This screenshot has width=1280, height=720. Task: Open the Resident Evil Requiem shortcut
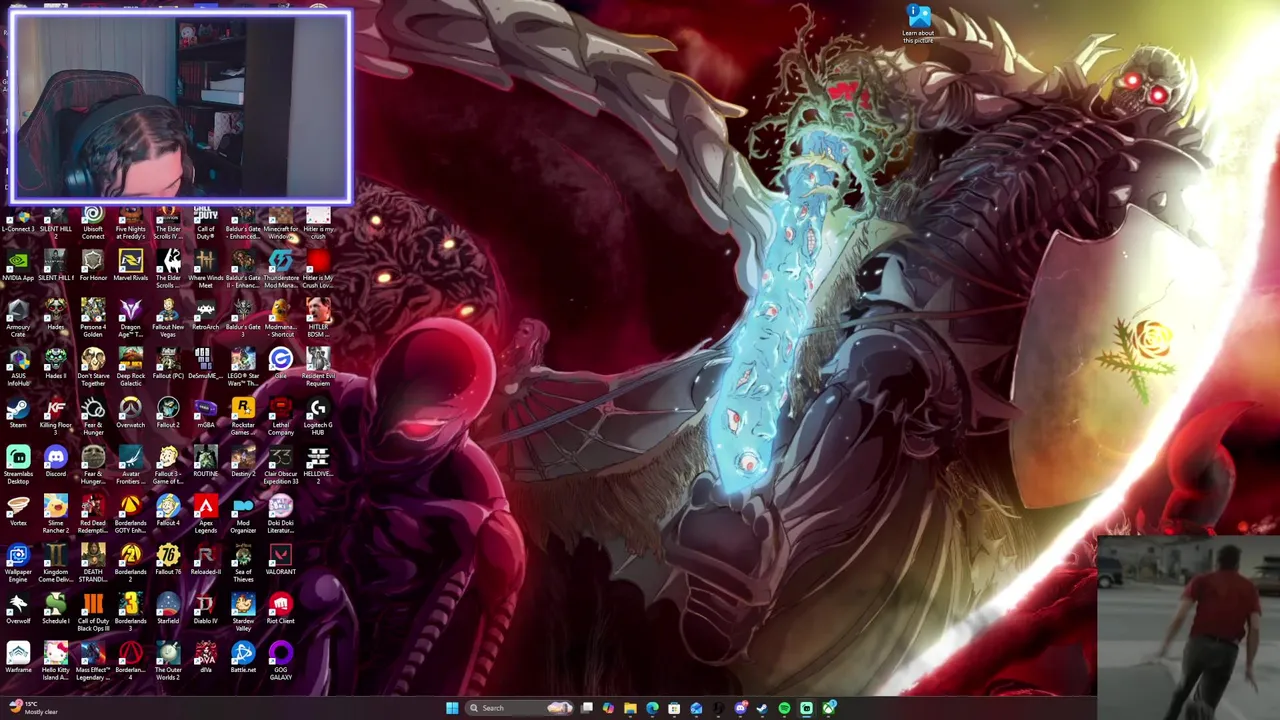[318, 368]
